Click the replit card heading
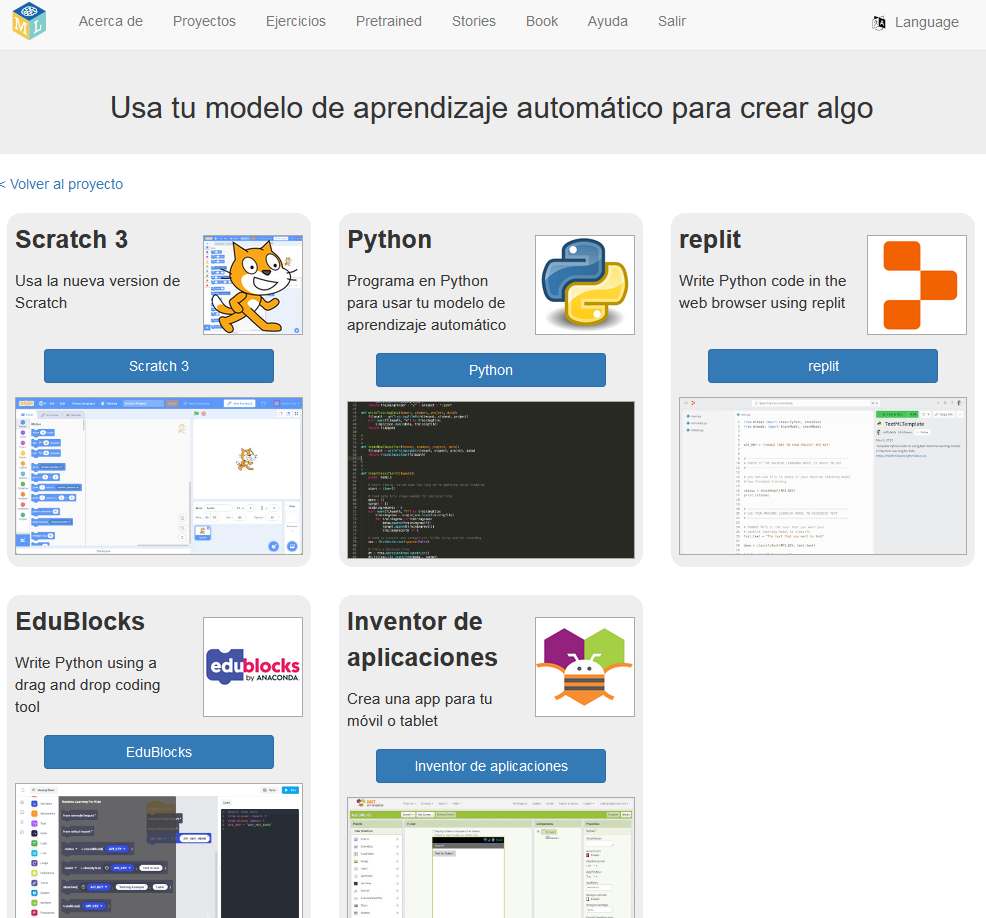Screen dimensions: 986x918 [710, 240]
